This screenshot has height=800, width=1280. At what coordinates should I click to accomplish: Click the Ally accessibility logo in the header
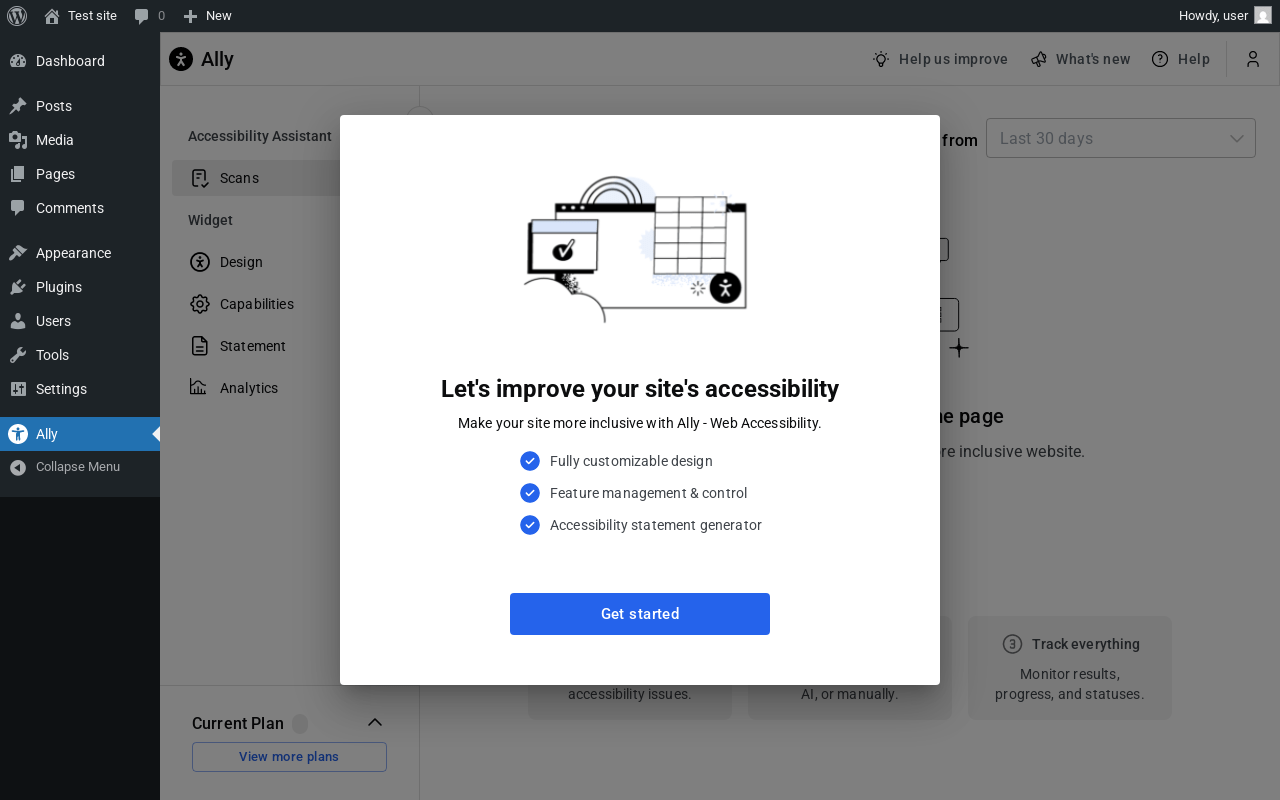pos(181,59)
